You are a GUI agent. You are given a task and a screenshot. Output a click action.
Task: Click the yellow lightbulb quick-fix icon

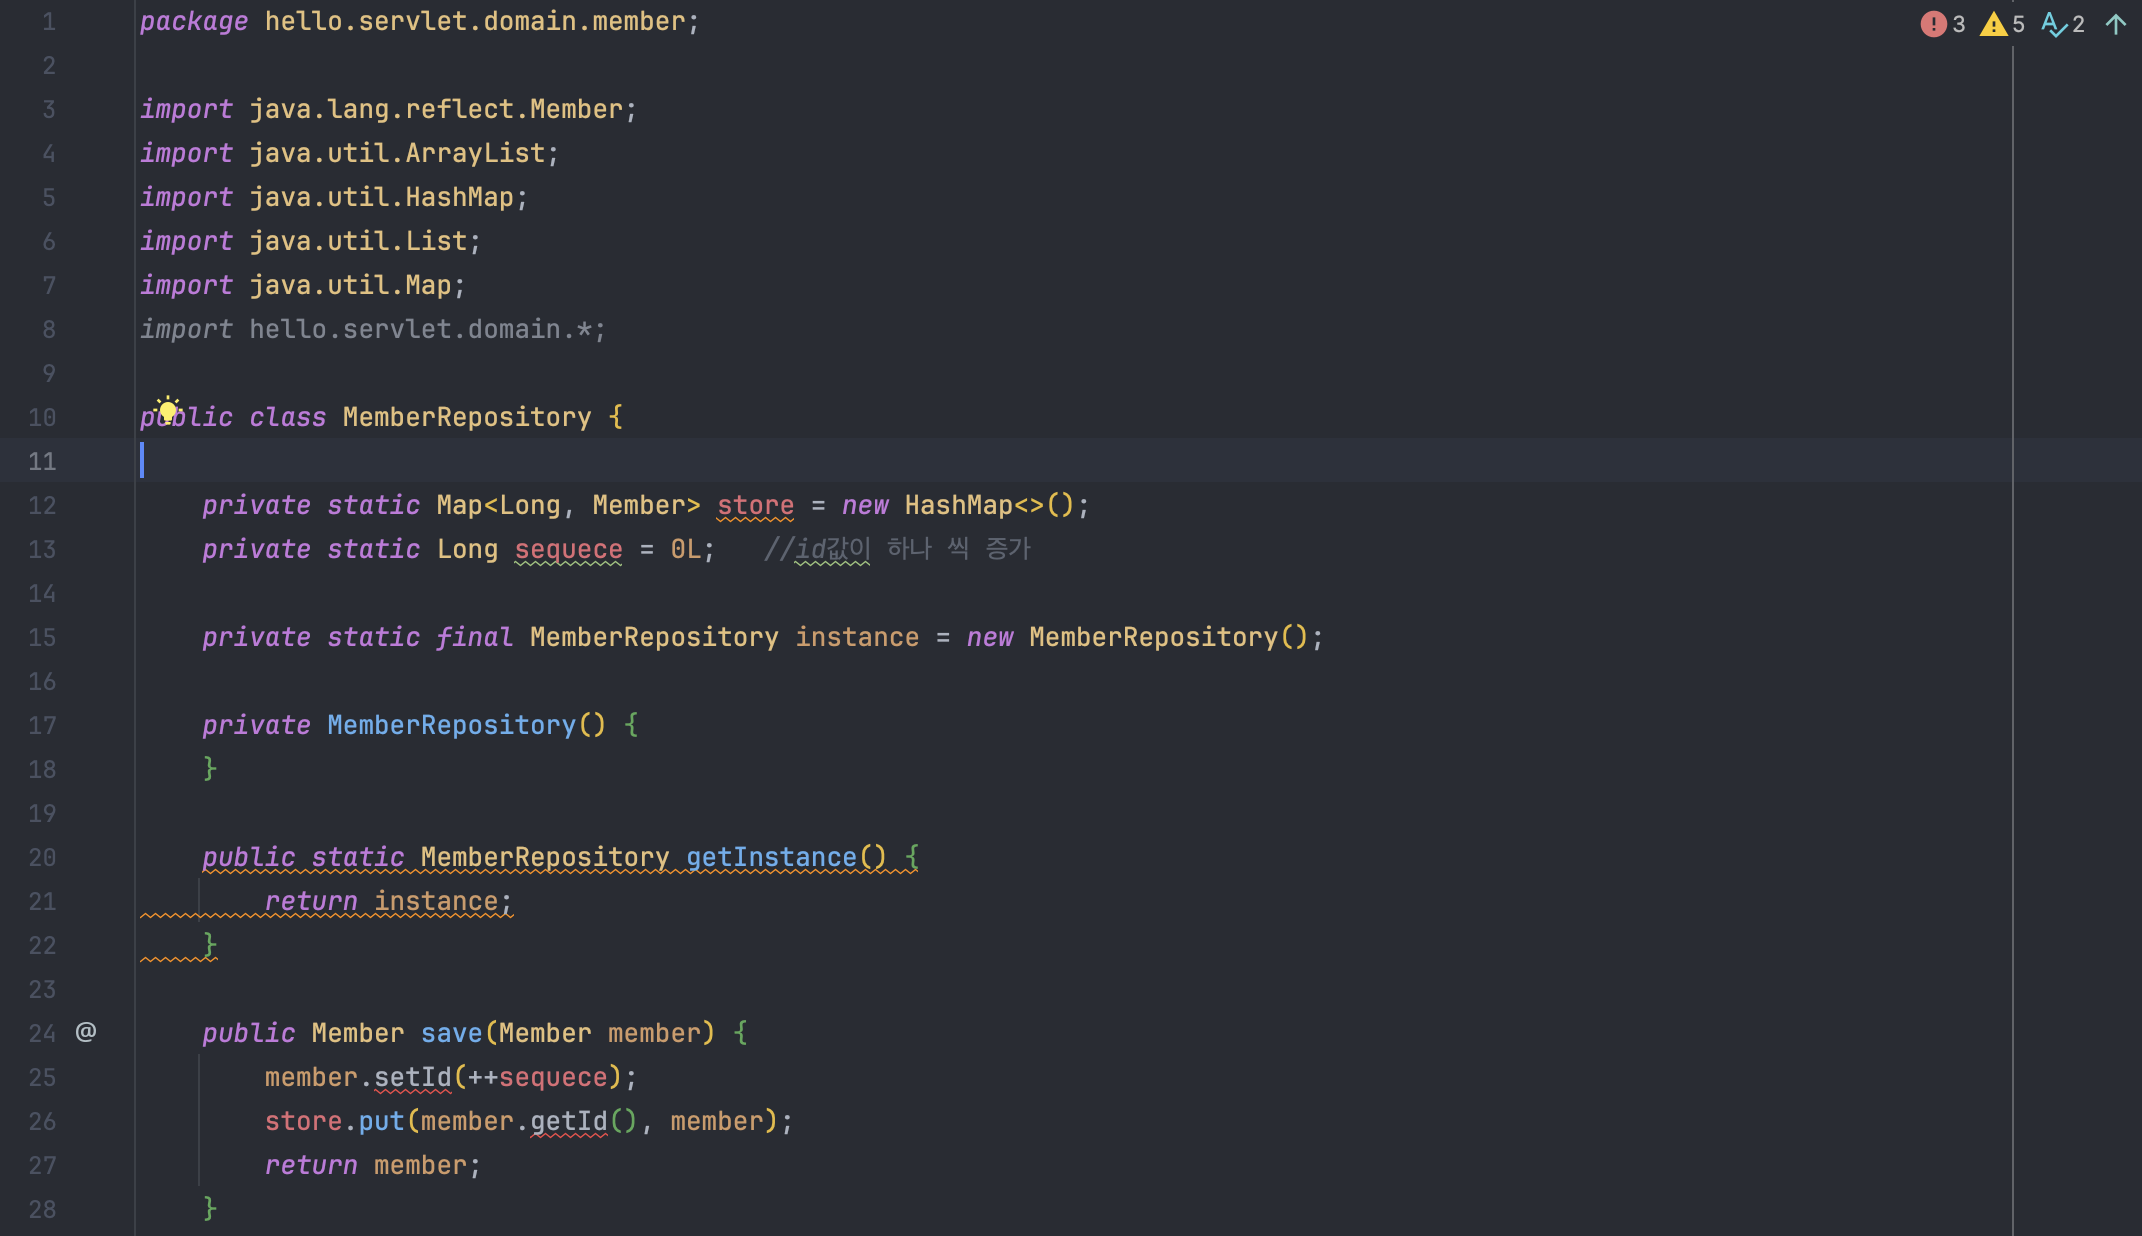coord(168,408)
